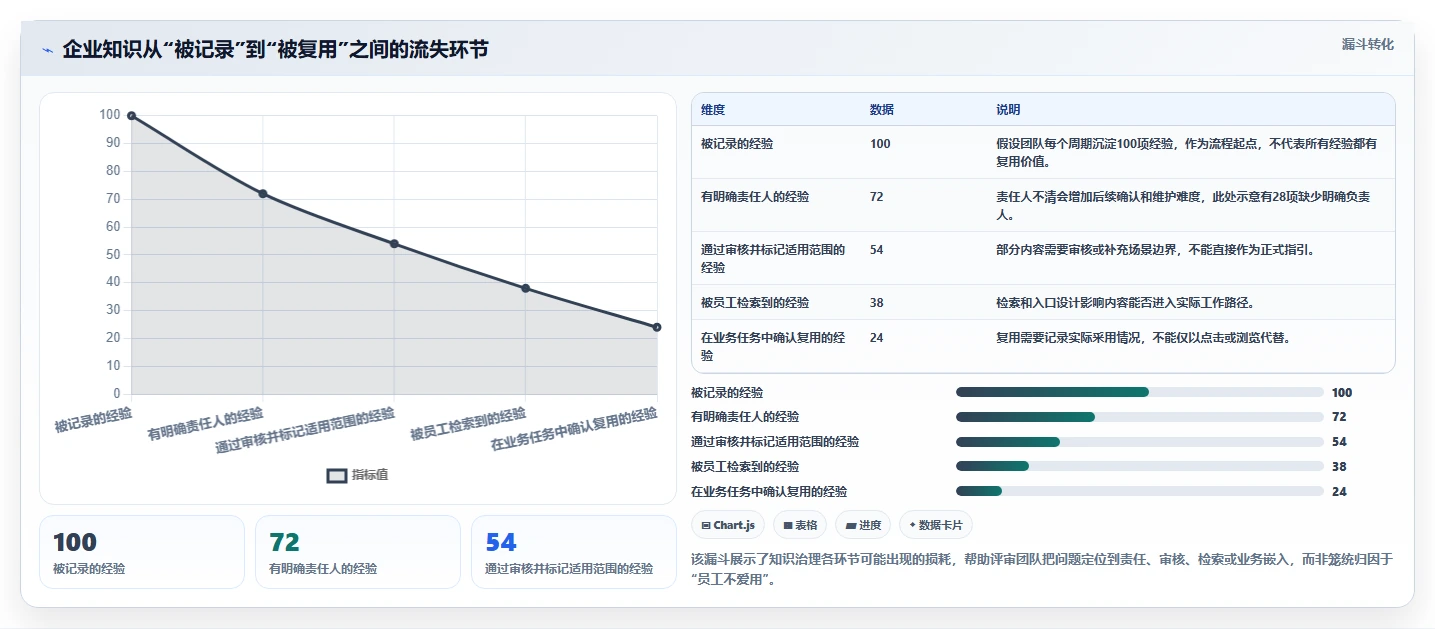The height and width of the screenshot is (629, 1435).
Task: Open the stat card showing 72
Action: click(358, 552)
